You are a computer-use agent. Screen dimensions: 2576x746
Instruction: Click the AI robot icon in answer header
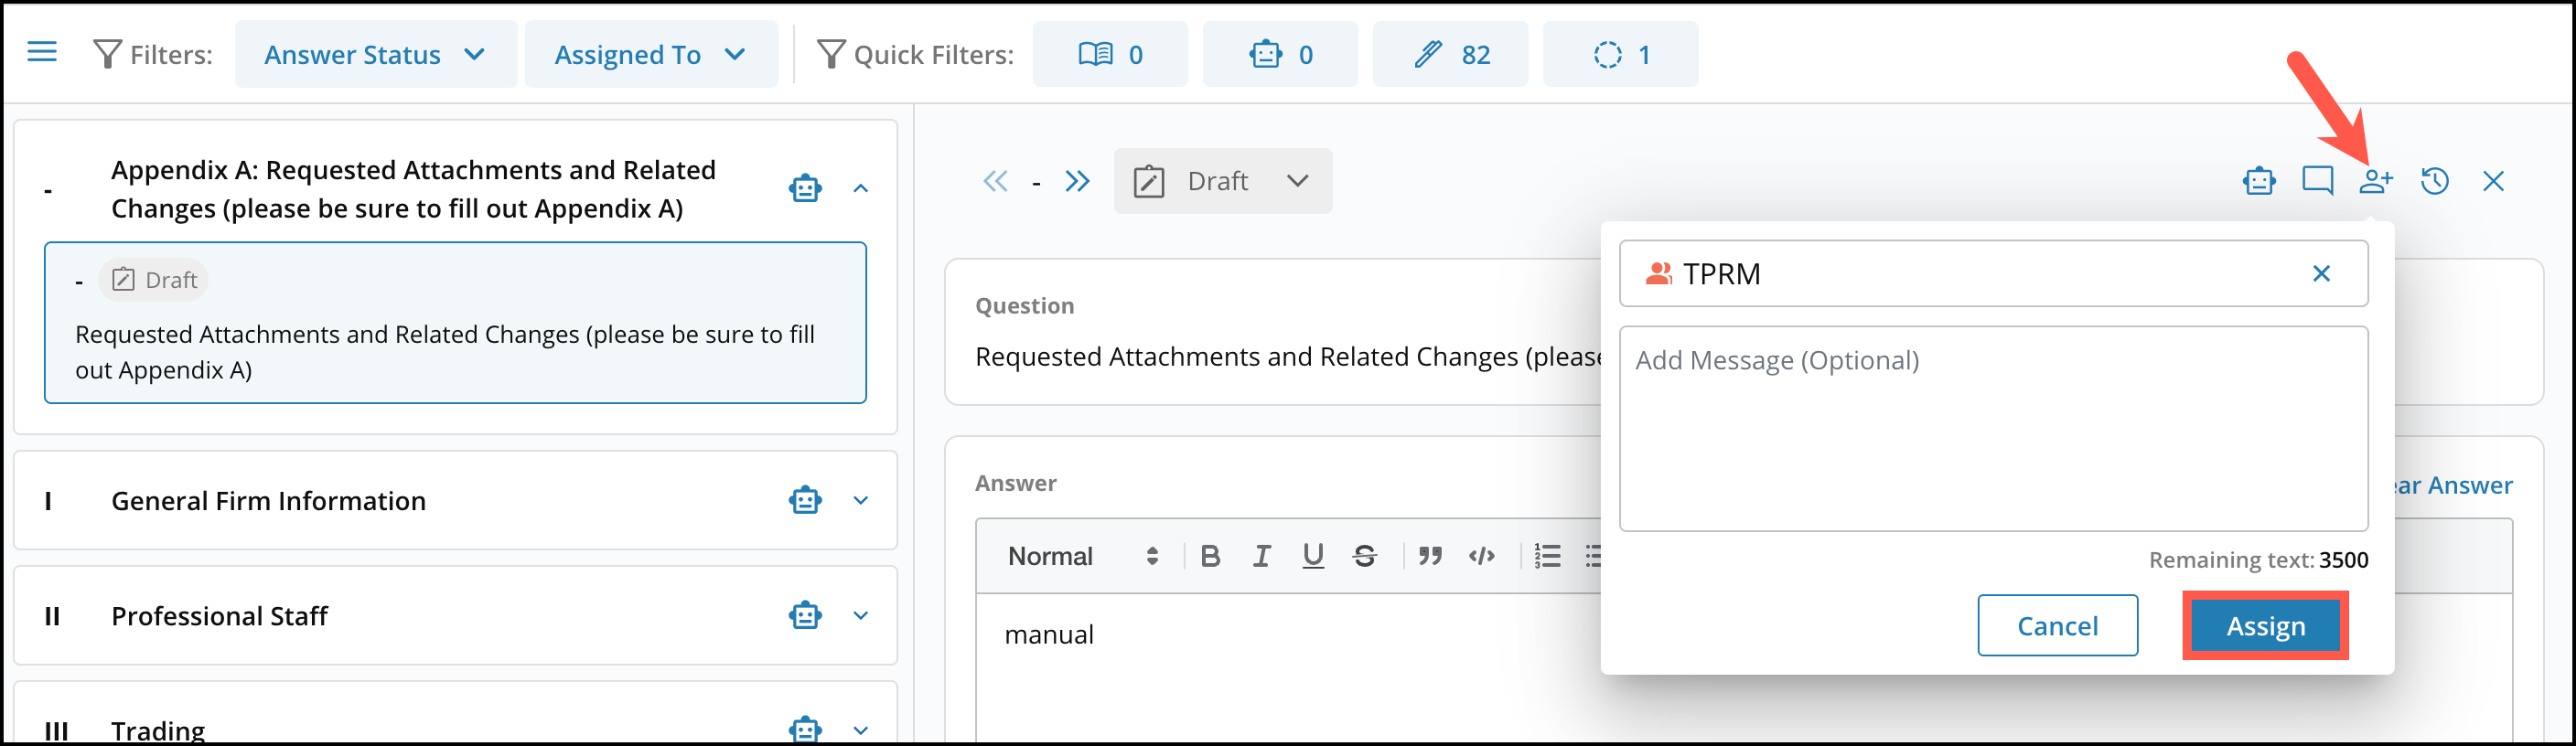coord(2259,181)
